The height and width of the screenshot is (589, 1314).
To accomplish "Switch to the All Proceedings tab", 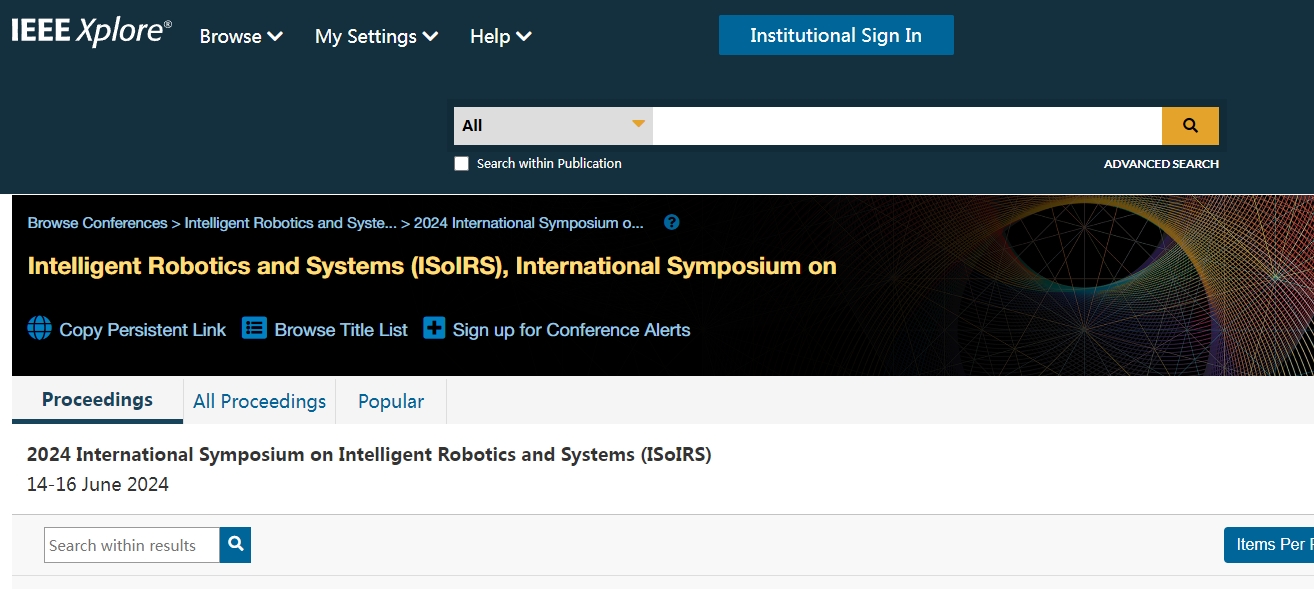I will coord(259,401).
